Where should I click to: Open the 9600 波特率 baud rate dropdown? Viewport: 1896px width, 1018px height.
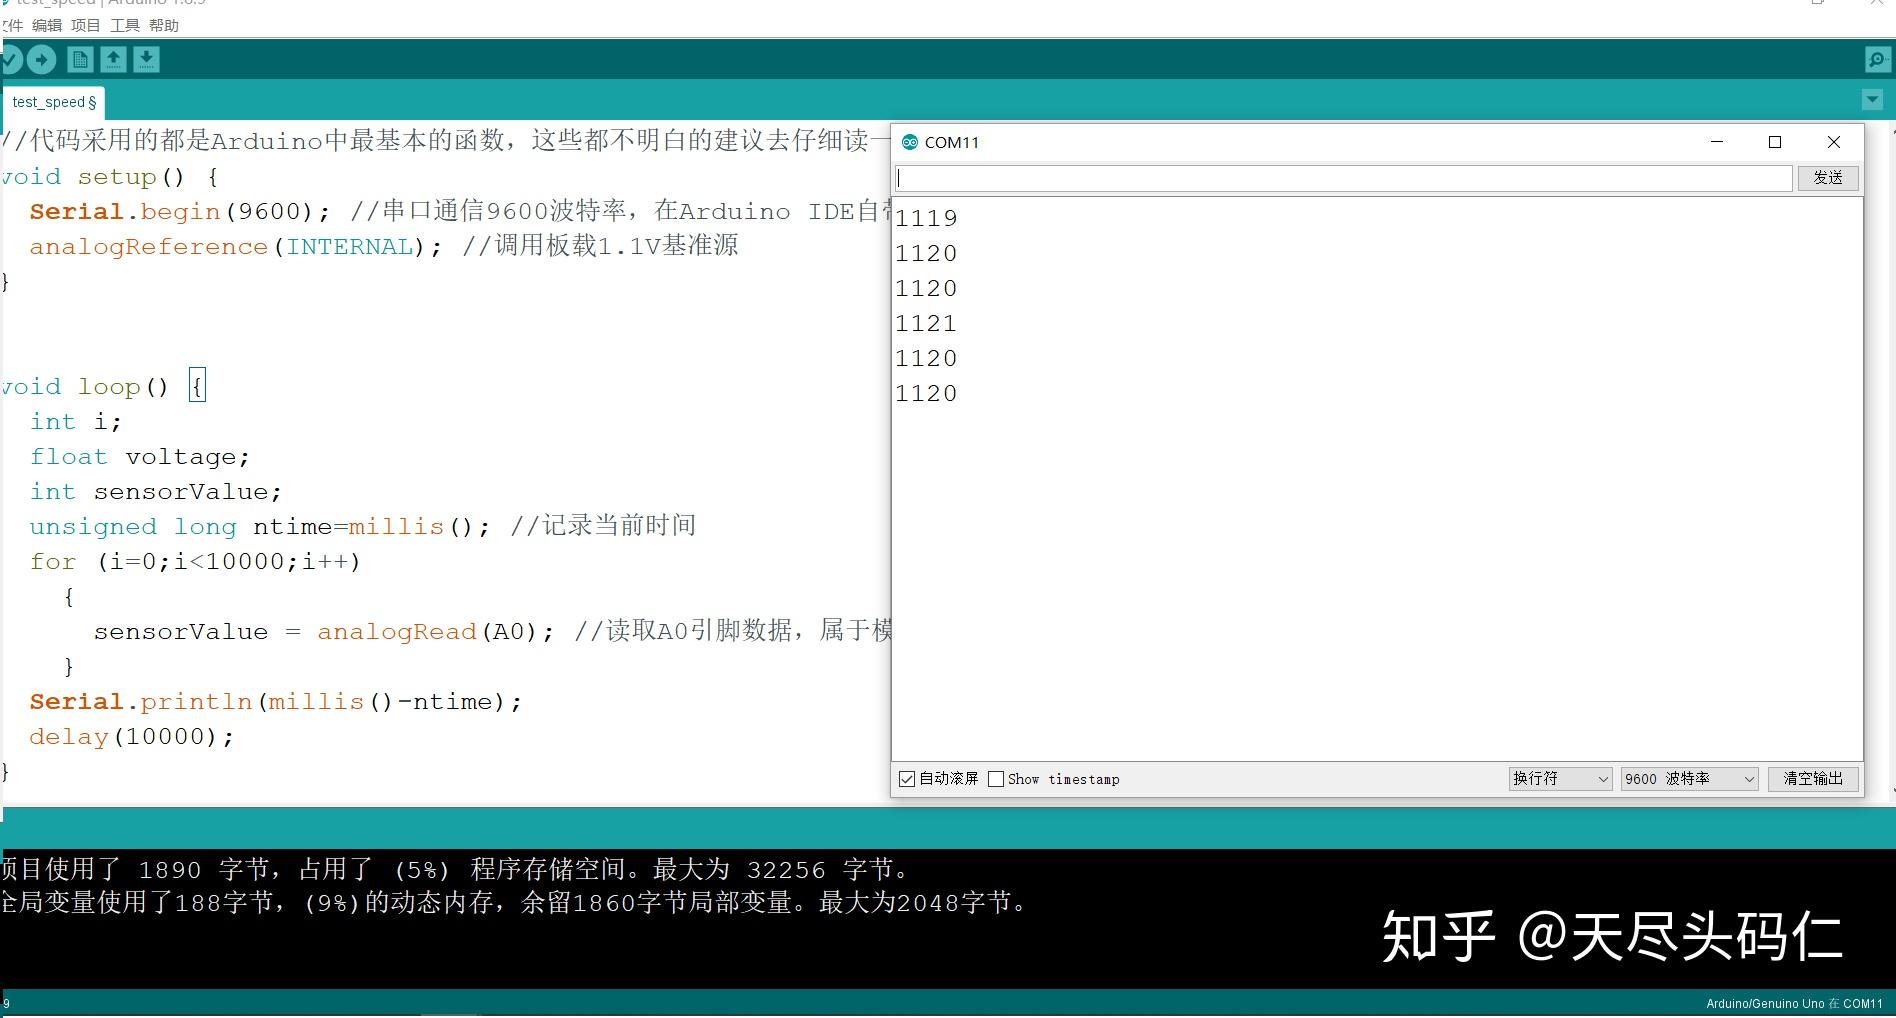(x=1689, y=779)
